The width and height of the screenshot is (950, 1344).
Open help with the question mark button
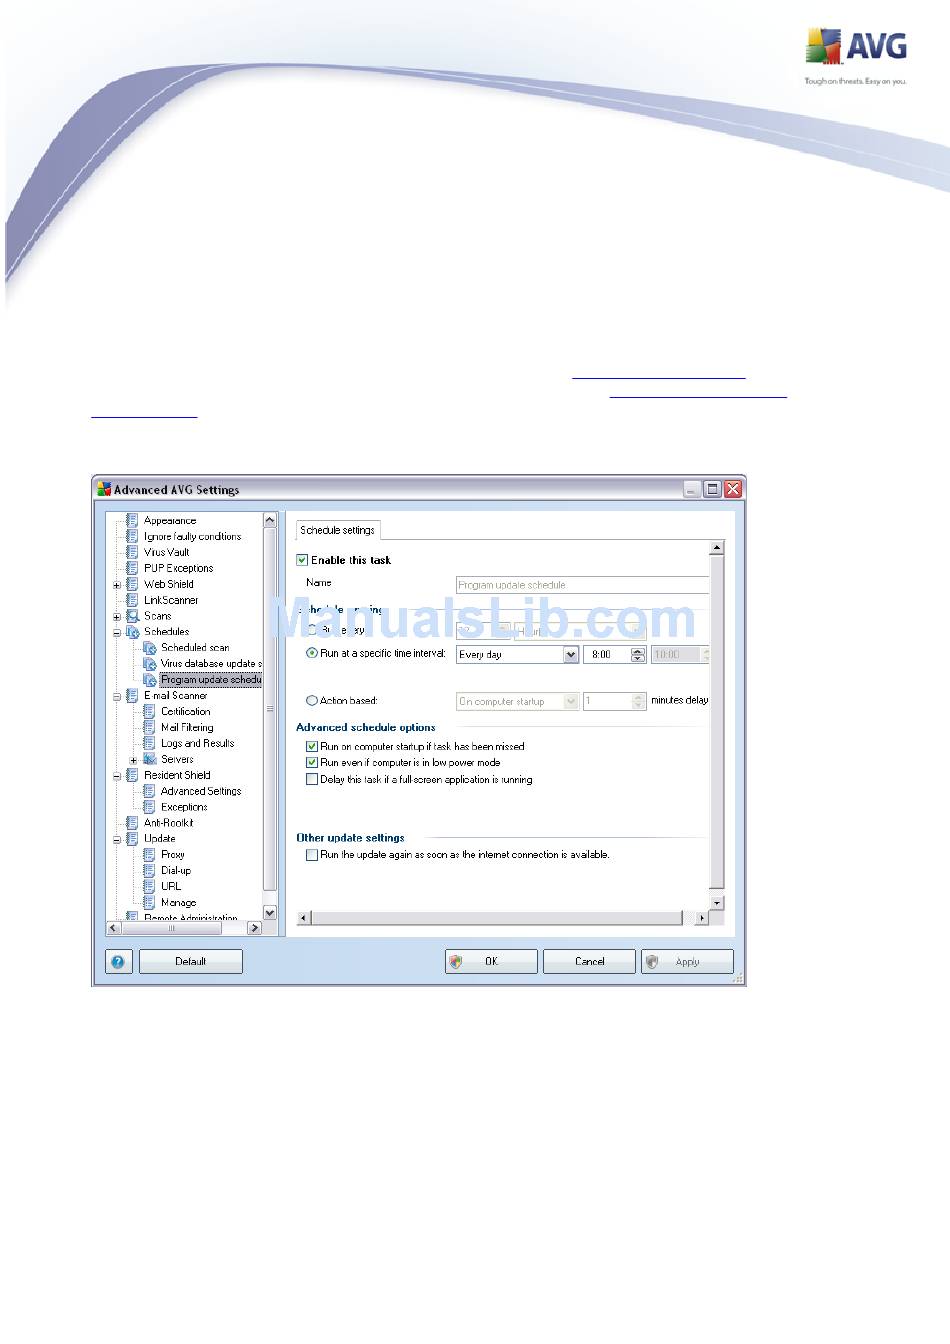tap(118, 961)
